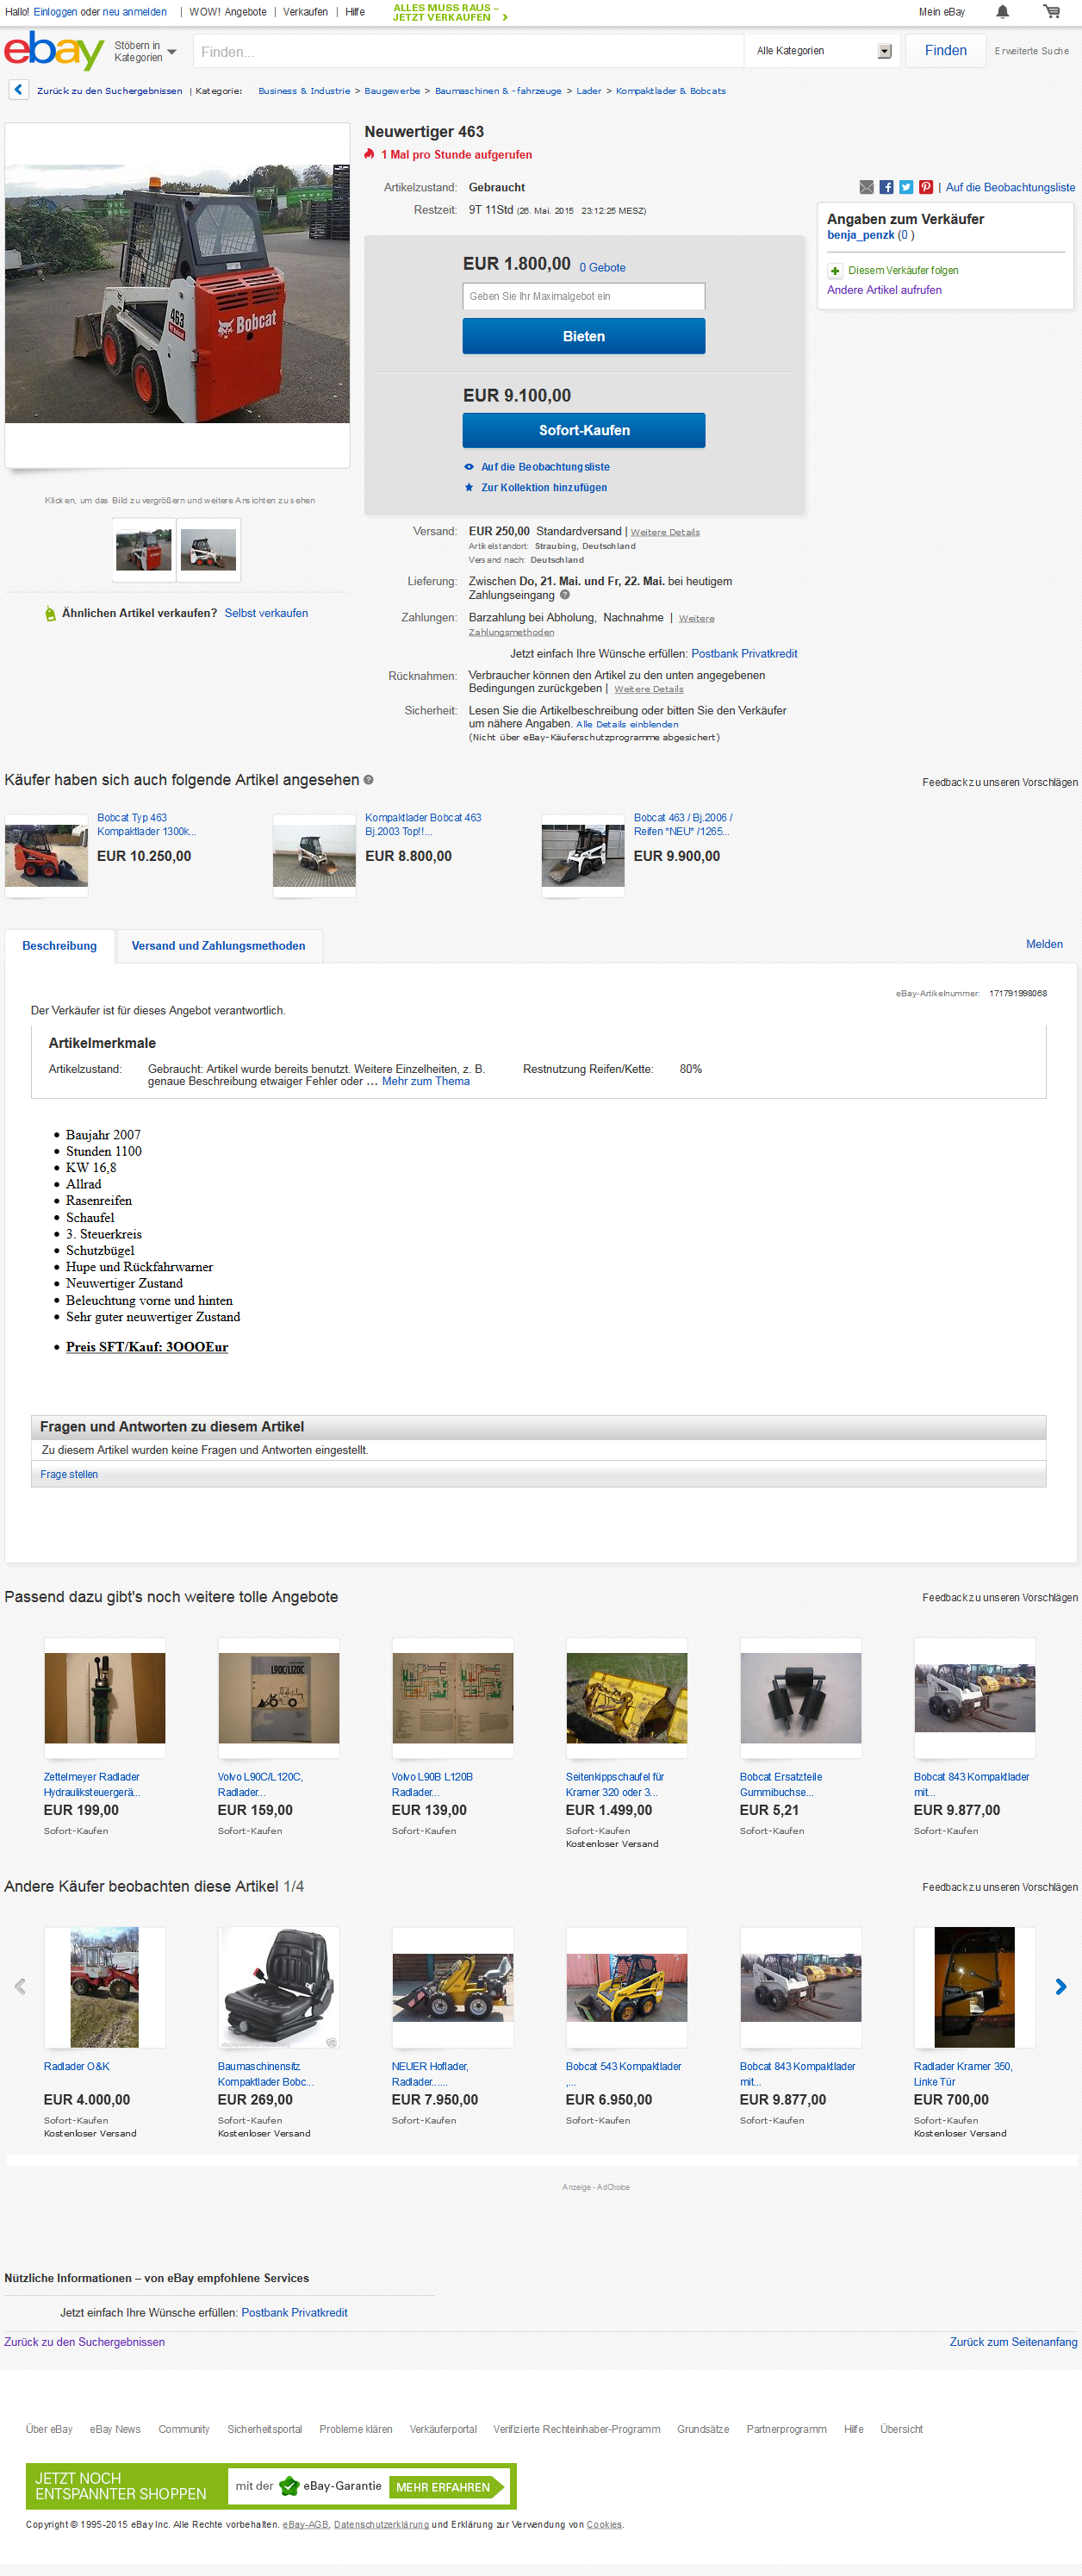Select the second Bobcat thumbnail
This screenshot has width=1082, height=2576.
point(208,550)
